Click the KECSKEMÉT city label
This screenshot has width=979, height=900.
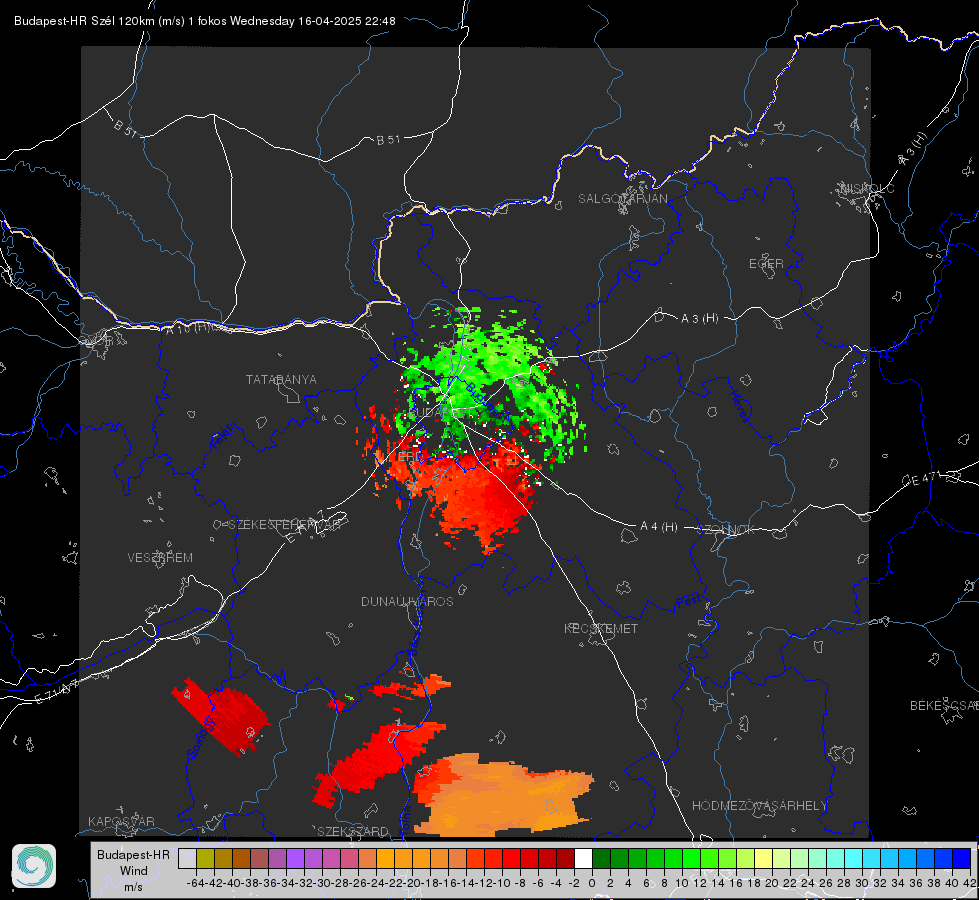pos(601,628)
